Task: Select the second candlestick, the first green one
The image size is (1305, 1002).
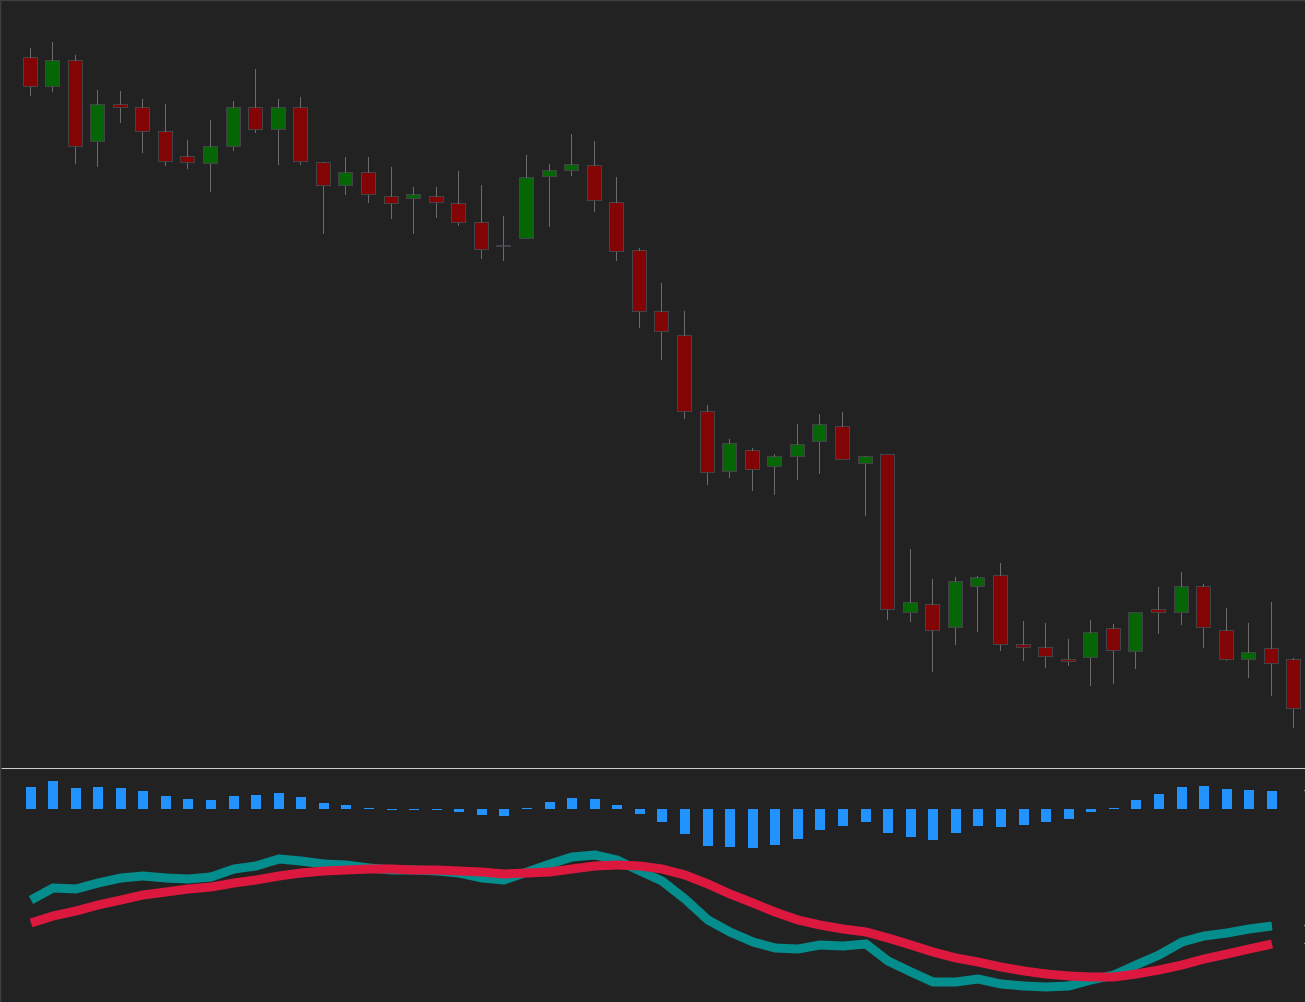Action: pos(52,73)
